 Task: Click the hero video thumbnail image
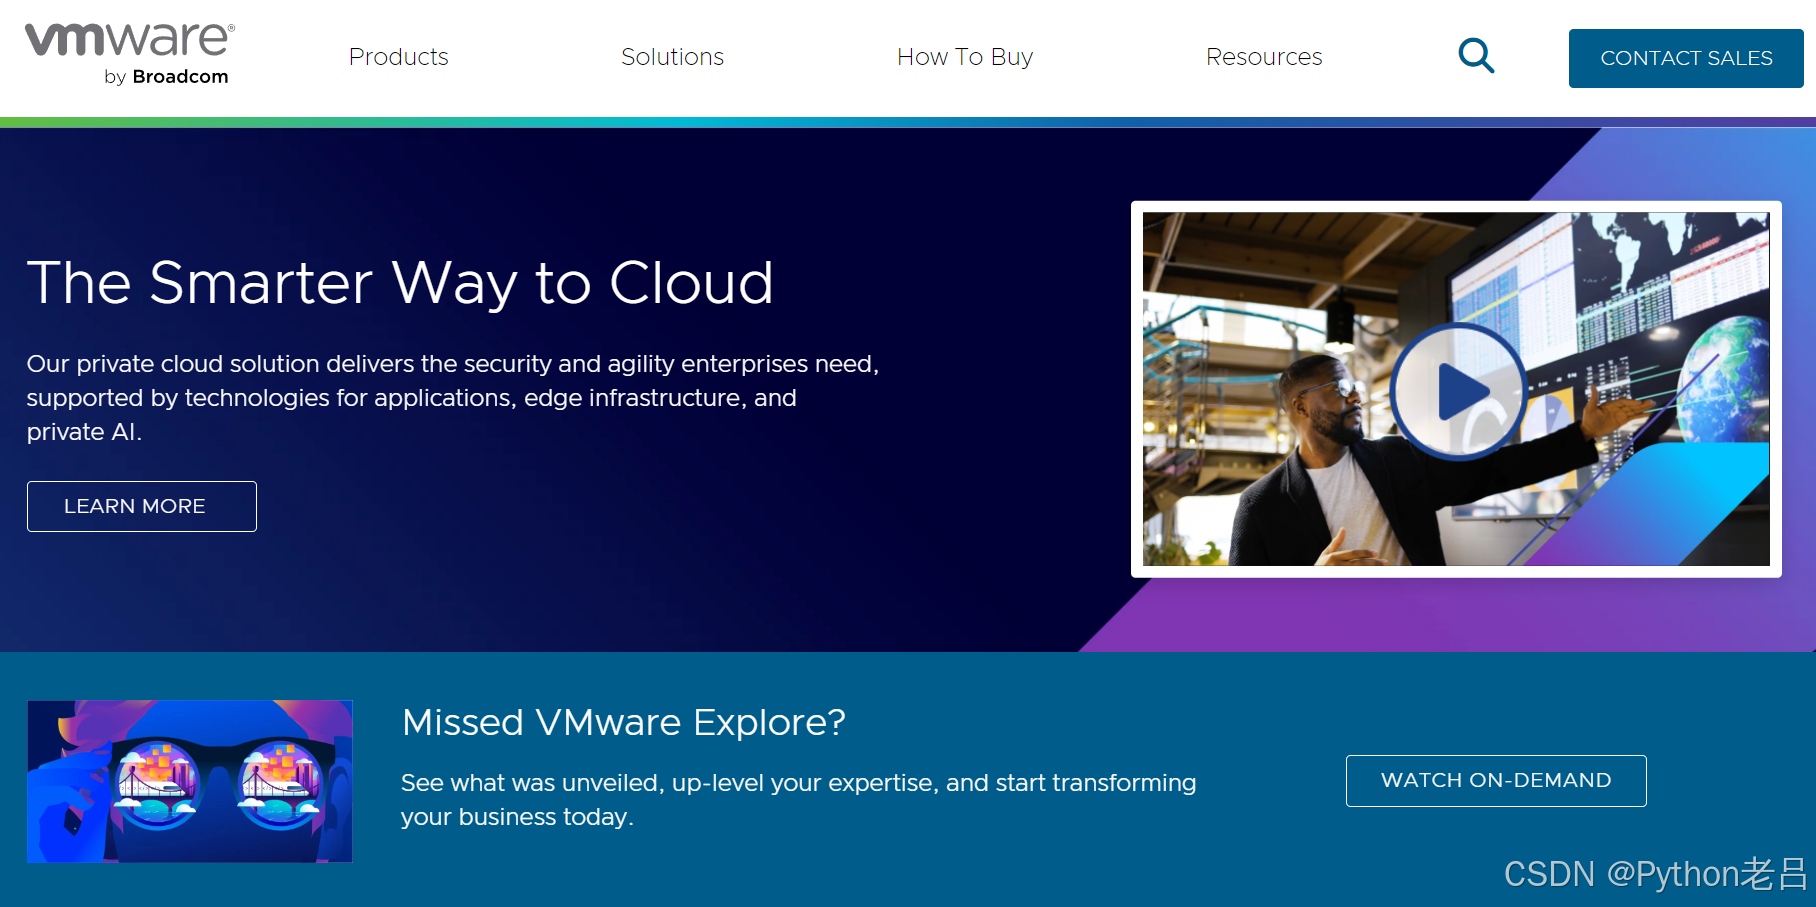coord(1456,389)
